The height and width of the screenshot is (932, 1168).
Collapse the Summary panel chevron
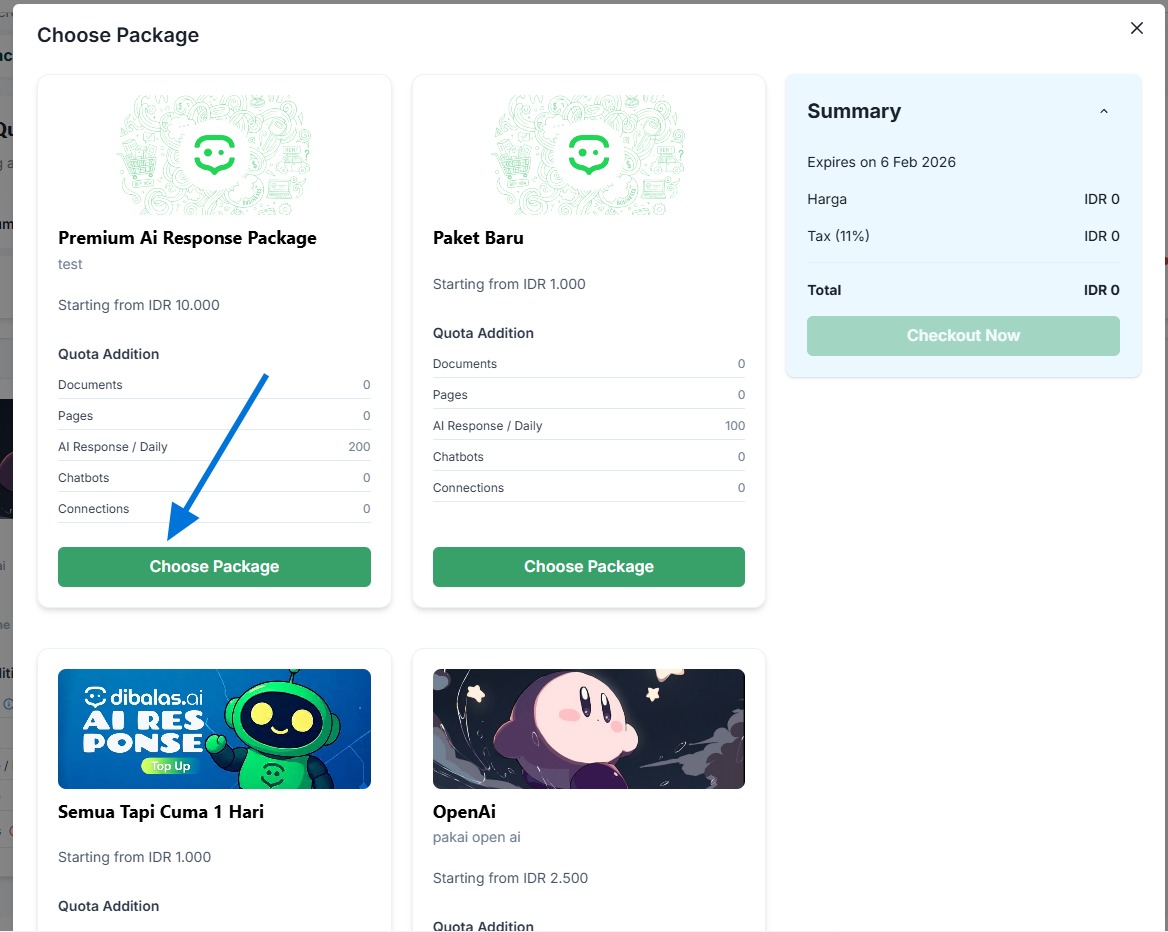[x=1104, y=112]
